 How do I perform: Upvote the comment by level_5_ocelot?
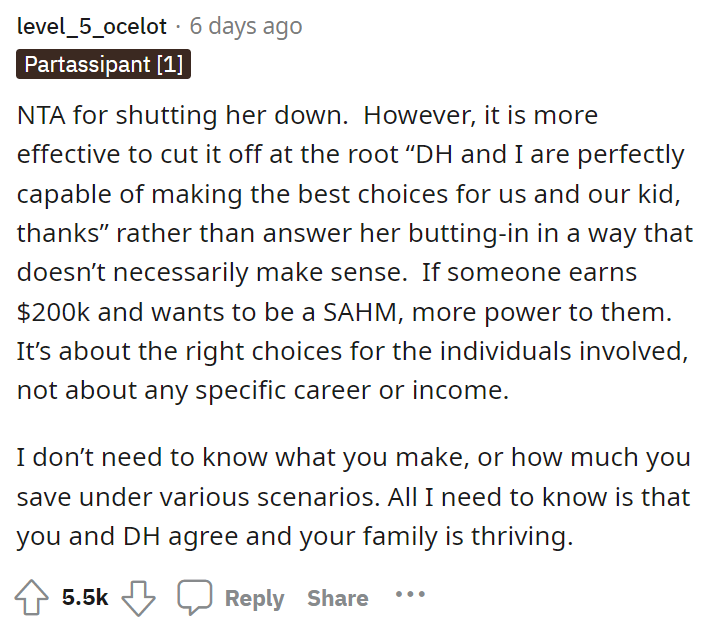[31, 598]
